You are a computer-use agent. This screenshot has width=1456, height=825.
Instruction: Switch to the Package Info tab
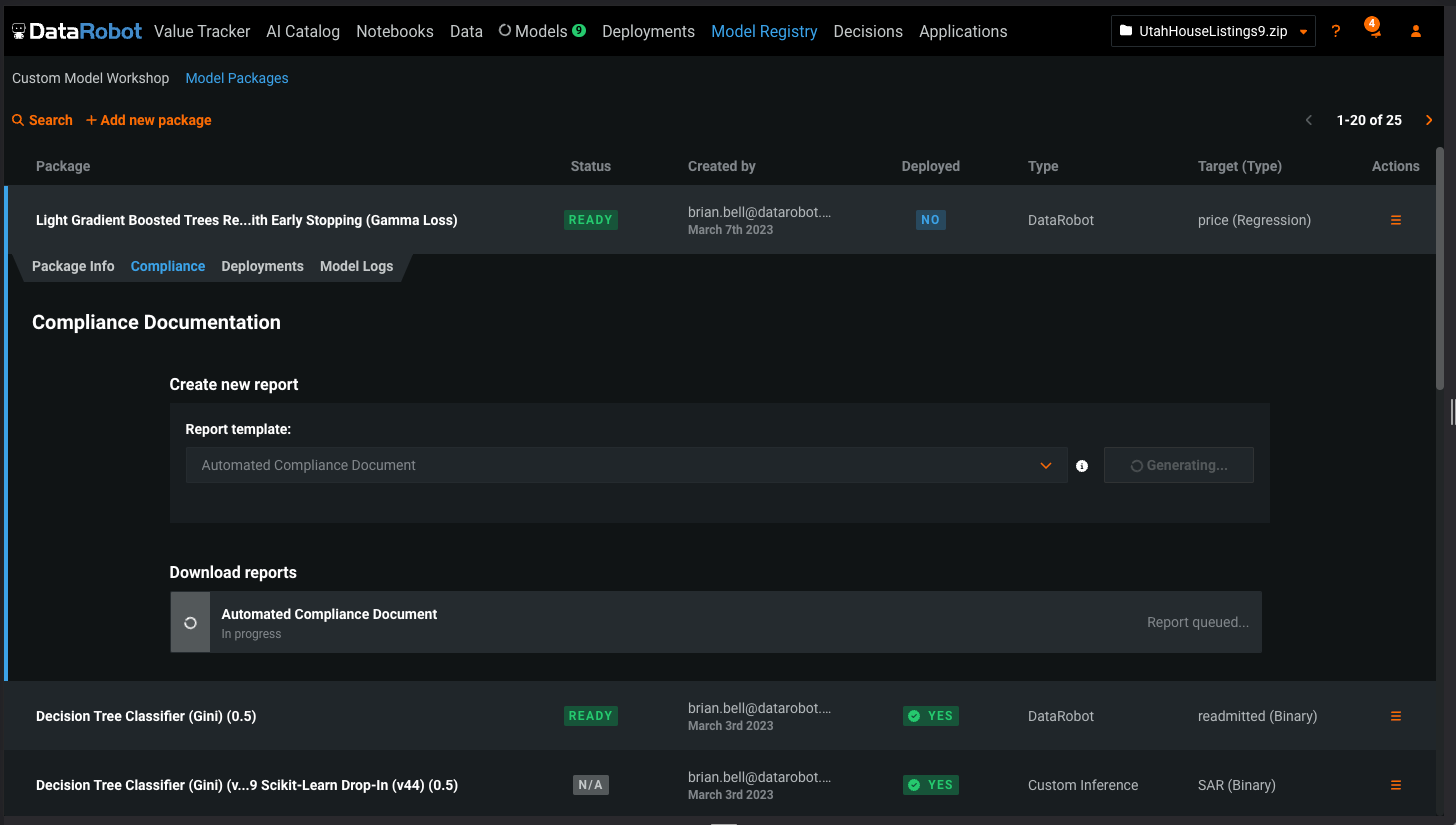pos(73,266)
